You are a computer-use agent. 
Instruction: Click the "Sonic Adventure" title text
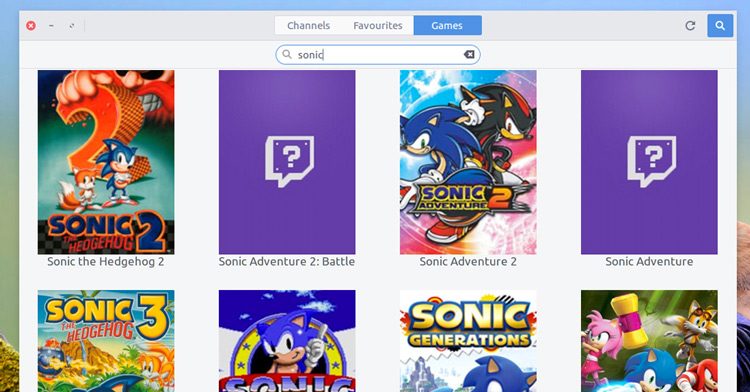(649, 261)
